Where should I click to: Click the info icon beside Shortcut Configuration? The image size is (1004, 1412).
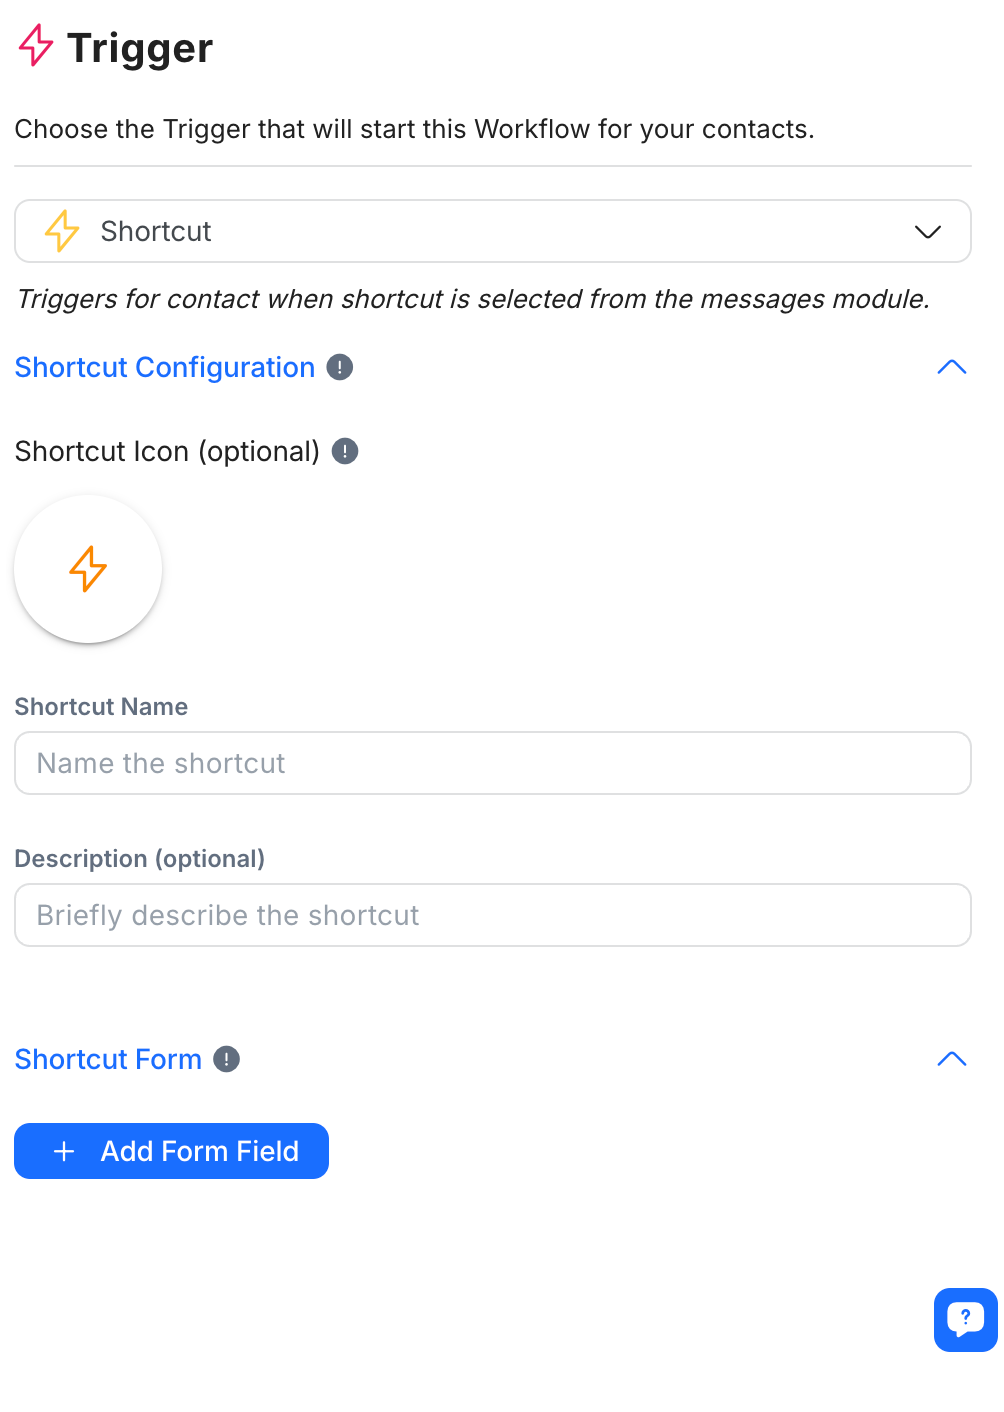[x=340, y=367]
